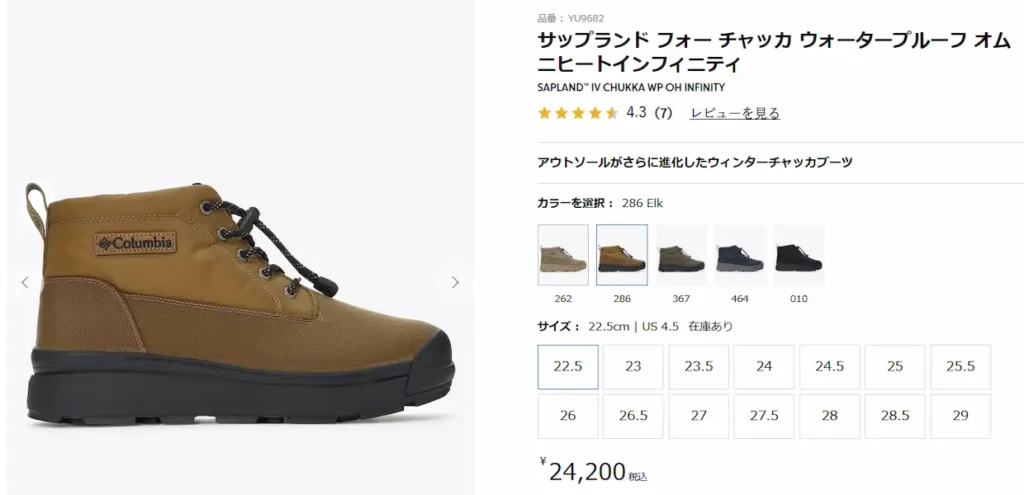Choose color swatch 367 olive boot
1024x495 pixels.
tap(681, 255)
